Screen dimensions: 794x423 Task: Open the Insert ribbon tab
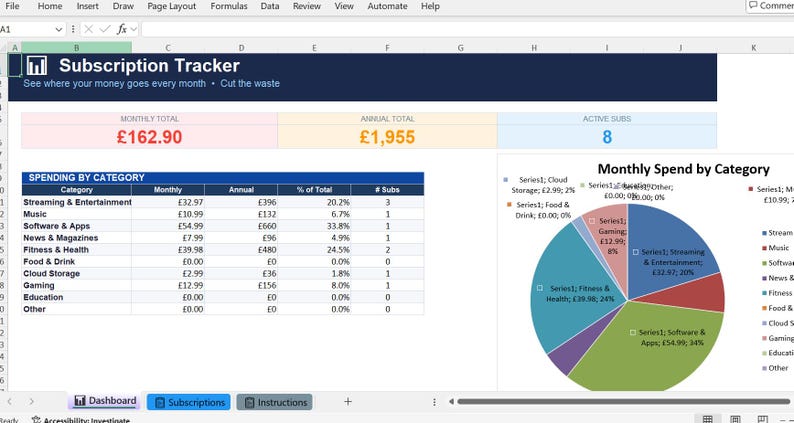pos(88,6)
